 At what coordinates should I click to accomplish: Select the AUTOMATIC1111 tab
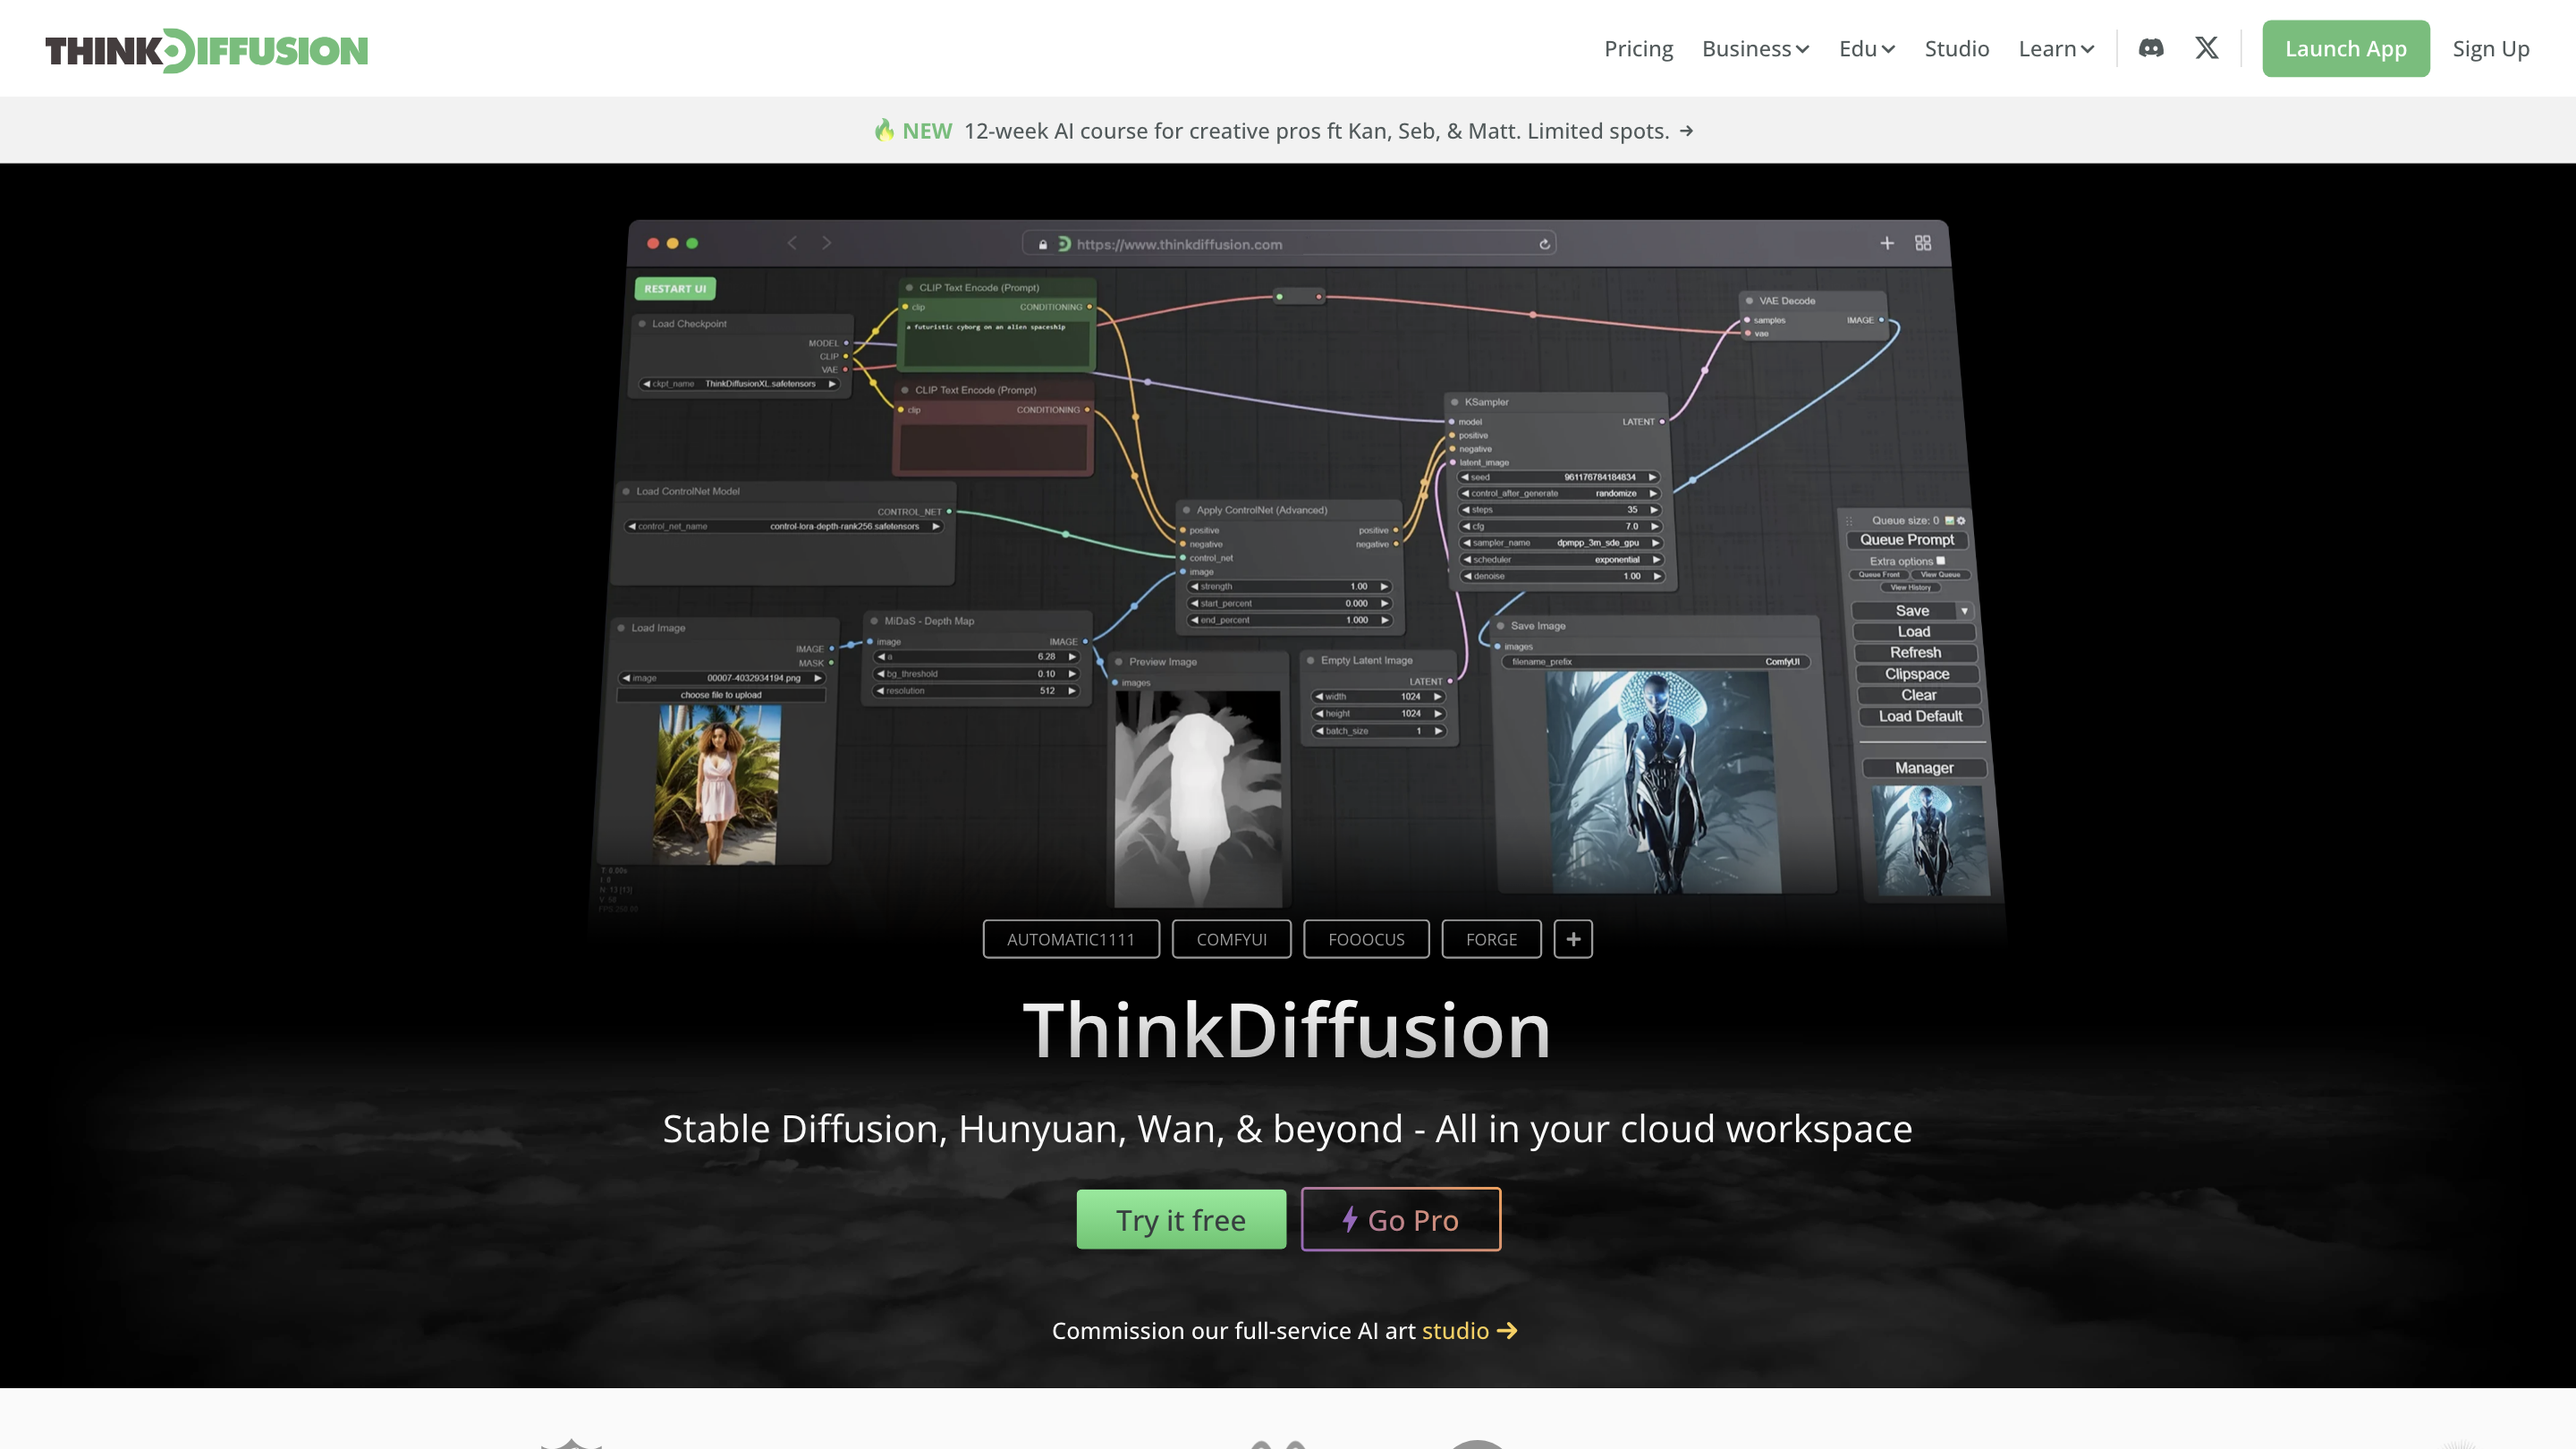(1071, 939)
